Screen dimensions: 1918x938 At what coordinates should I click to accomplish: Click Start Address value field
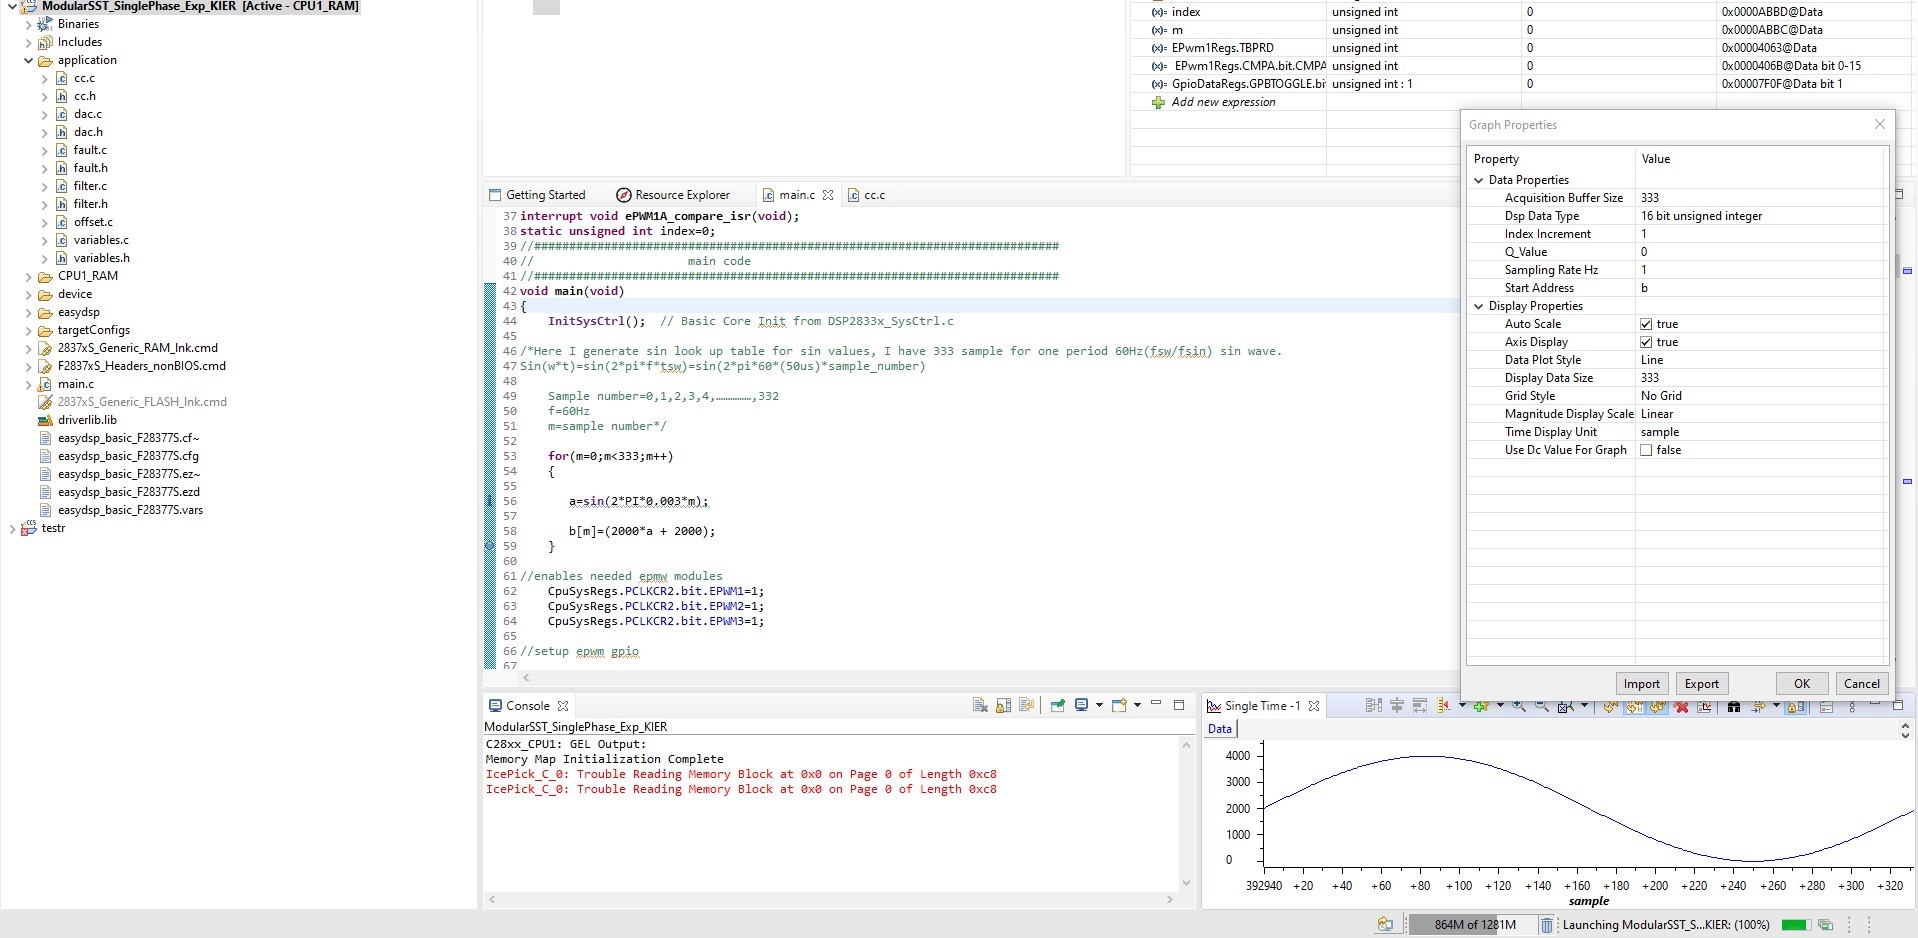(x=1760, y=288)
